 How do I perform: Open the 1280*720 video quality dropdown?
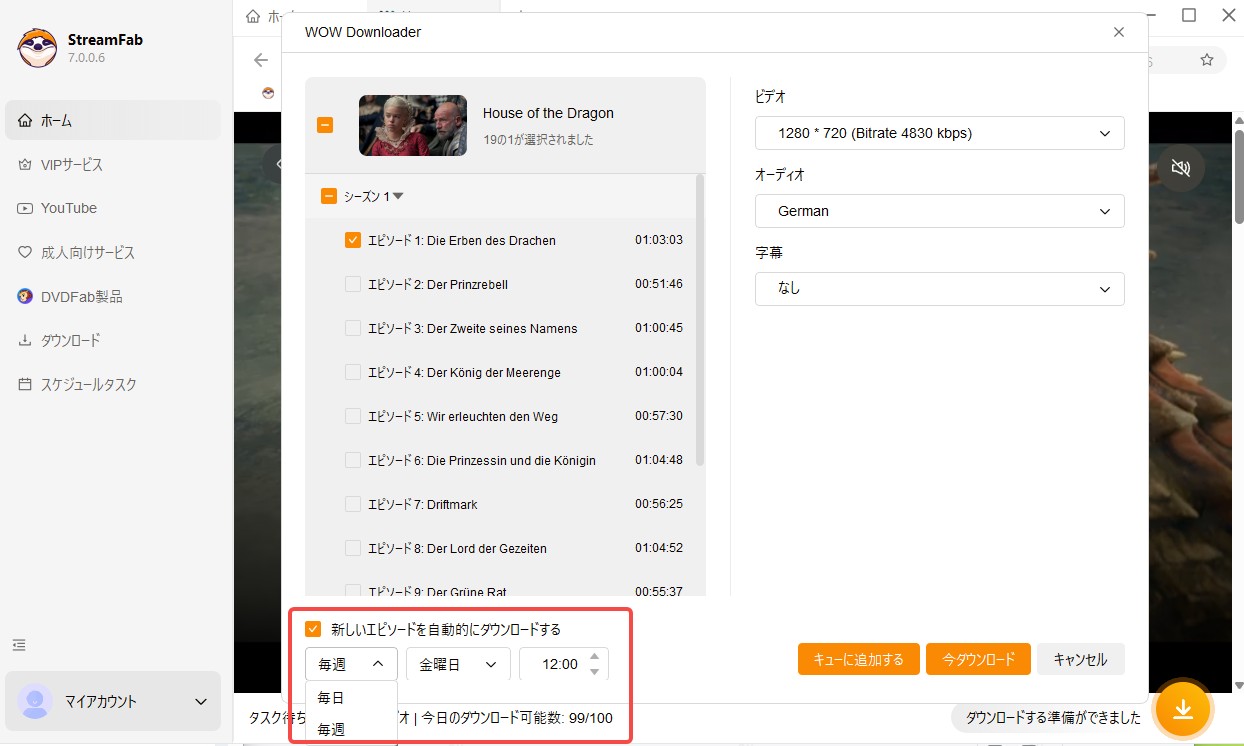[939, 133]
